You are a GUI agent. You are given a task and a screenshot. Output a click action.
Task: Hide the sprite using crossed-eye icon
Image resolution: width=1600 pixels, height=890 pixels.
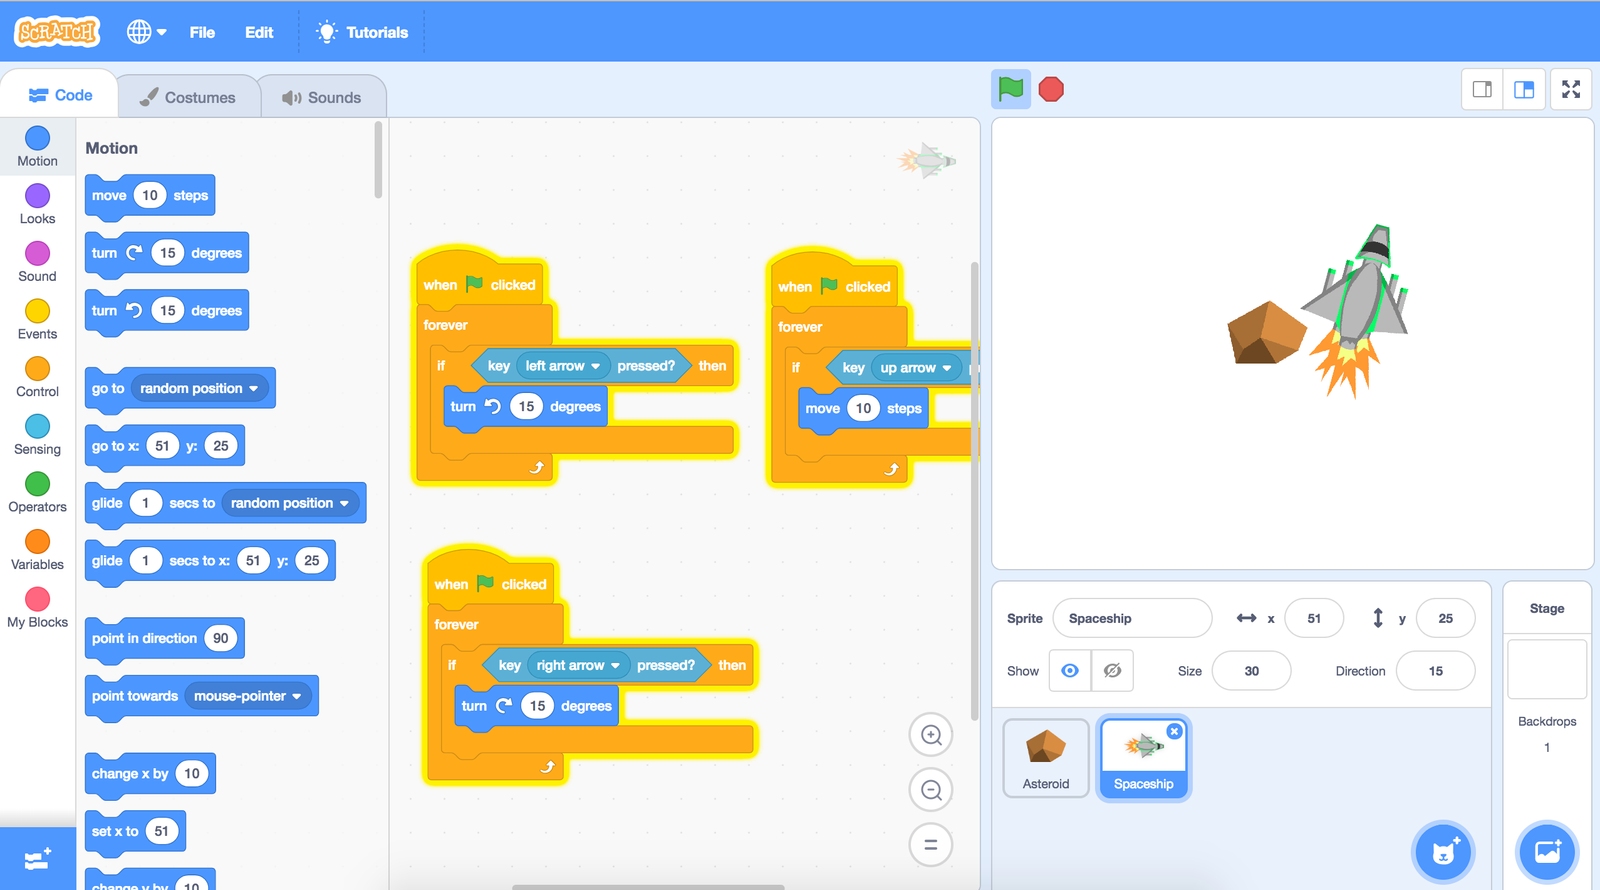1112,671
